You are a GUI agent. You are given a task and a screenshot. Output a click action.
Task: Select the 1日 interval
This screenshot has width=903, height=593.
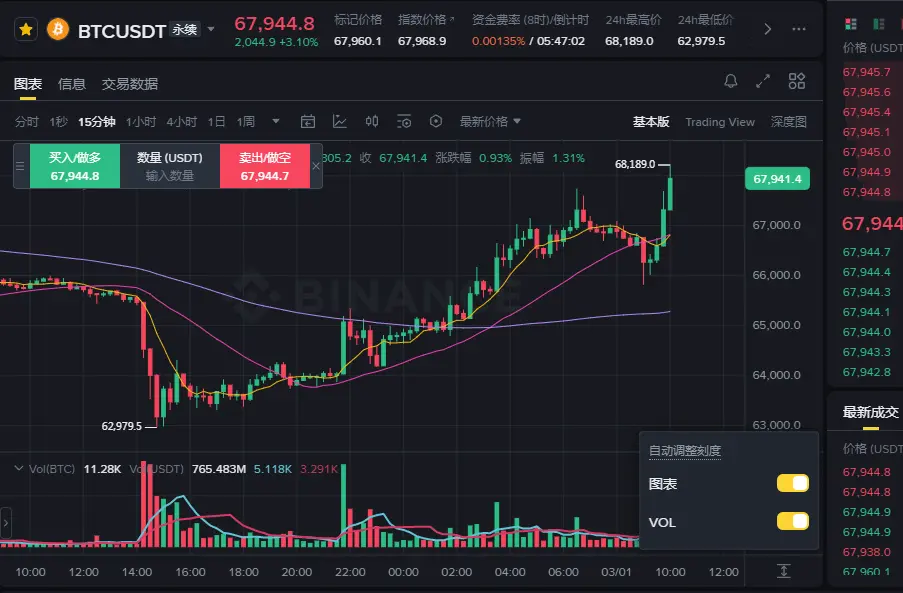click(216, 121)
